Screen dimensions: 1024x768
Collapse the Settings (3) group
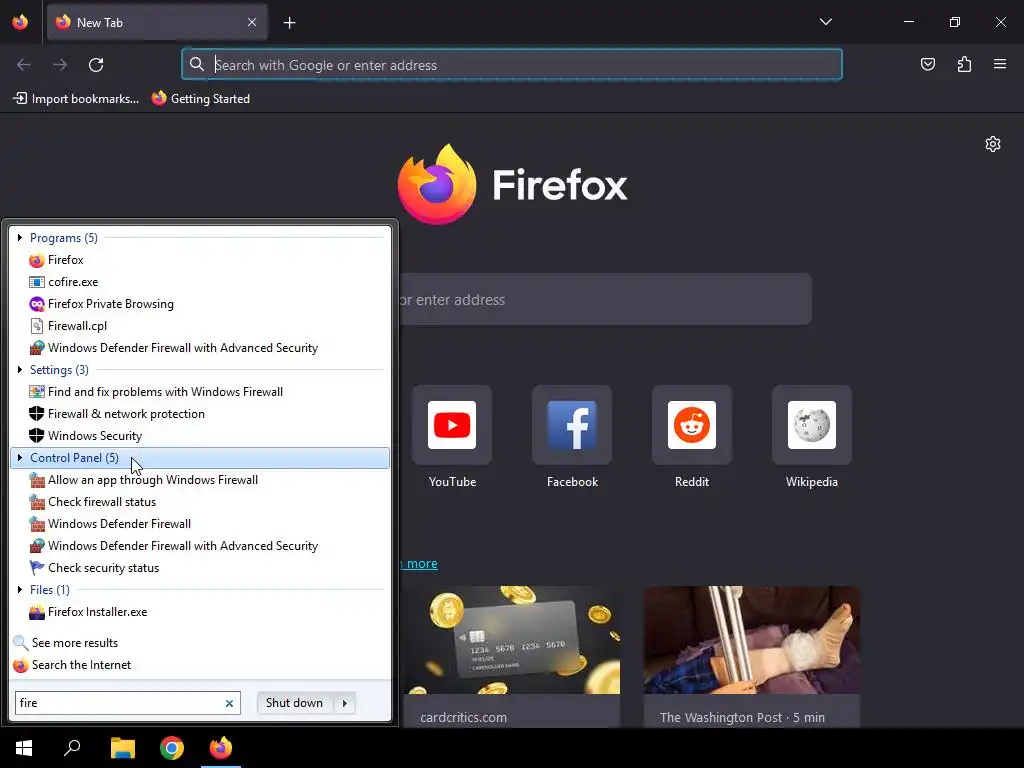click(x=20, y=370)
